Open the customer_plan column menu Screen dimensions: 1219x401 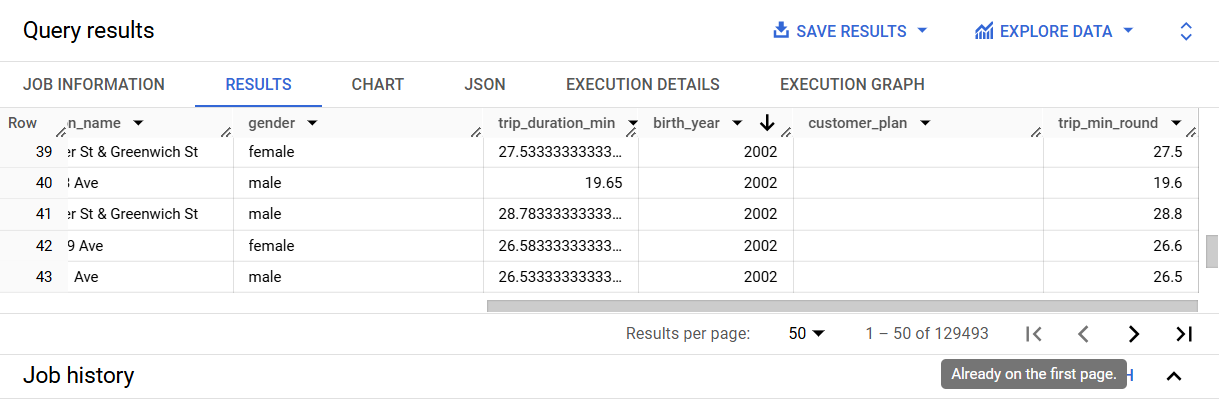(x=925, y=123)
